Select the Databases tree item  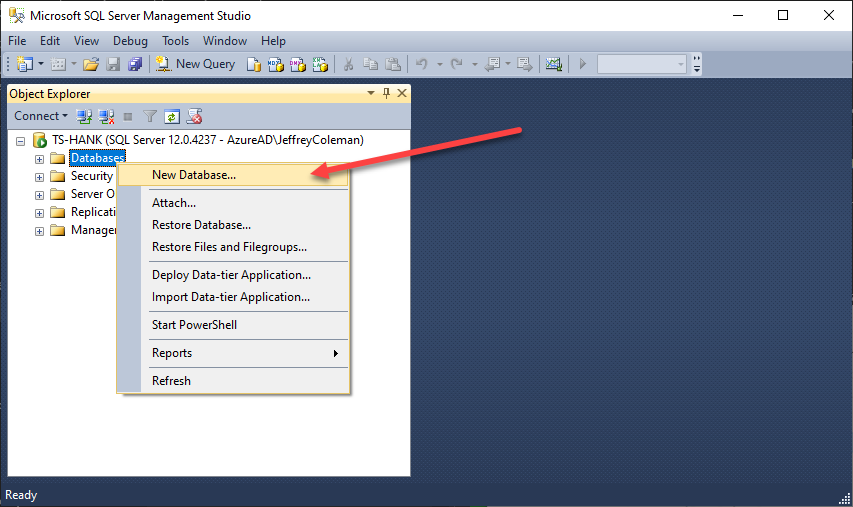point(97,158)
